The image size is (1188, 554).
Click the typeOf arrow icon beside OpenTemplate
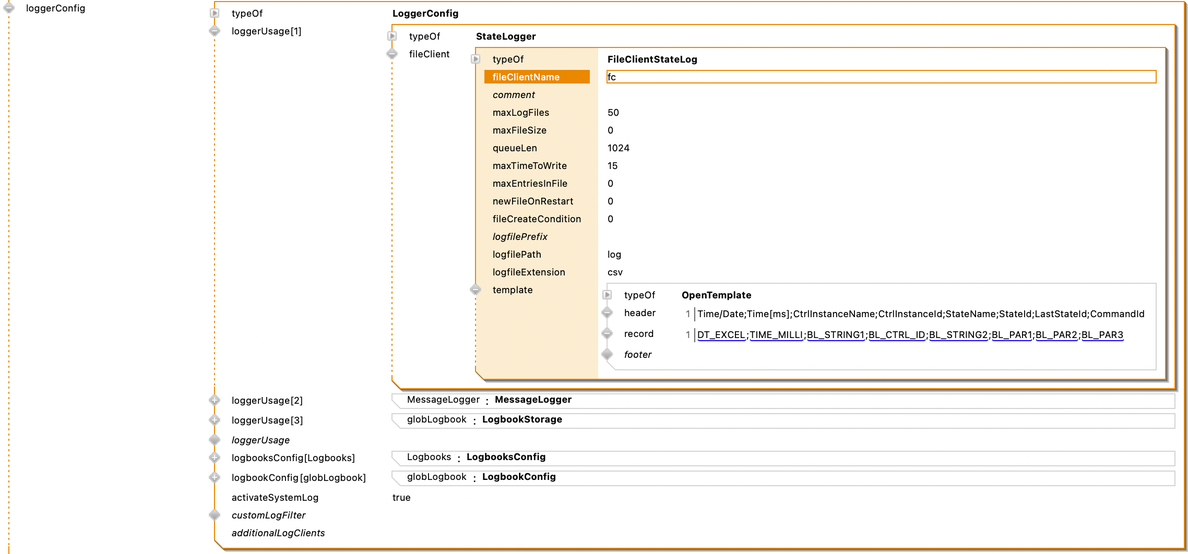pos(607,296)
